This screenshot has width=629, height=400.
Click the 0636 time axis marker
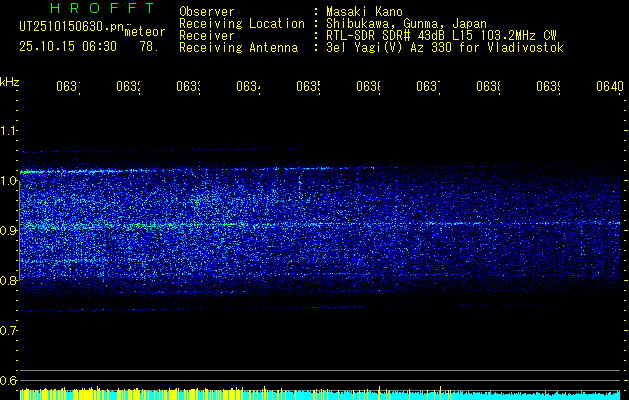click(x=369, y=86)
